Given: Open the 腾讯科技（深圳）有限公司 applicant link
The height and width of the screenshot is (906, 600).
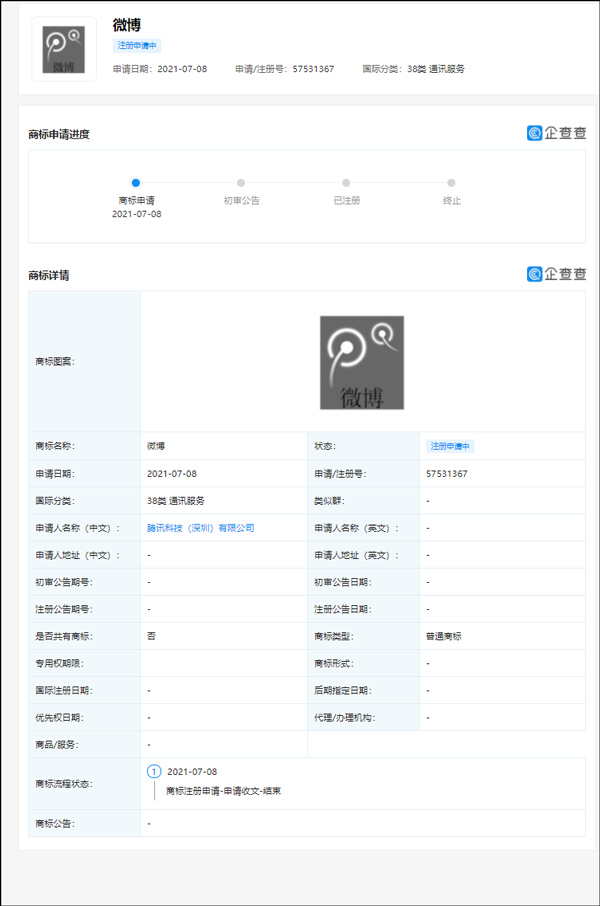Looking at the screenshot, I should pyautogui.click(x=201, y=528).
